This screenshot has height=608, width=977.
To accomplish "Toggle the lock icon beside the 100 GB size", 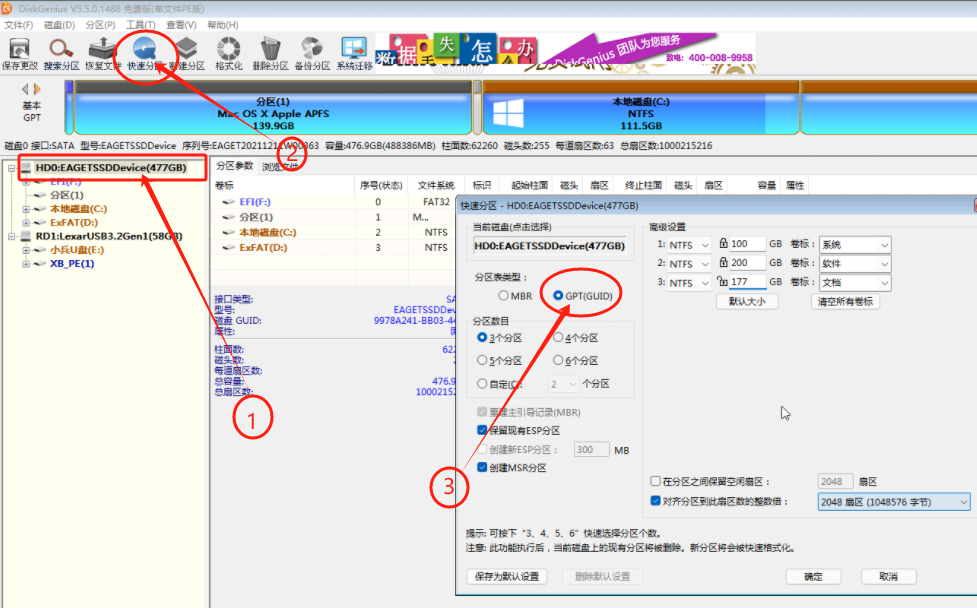I will click(723, 244).
